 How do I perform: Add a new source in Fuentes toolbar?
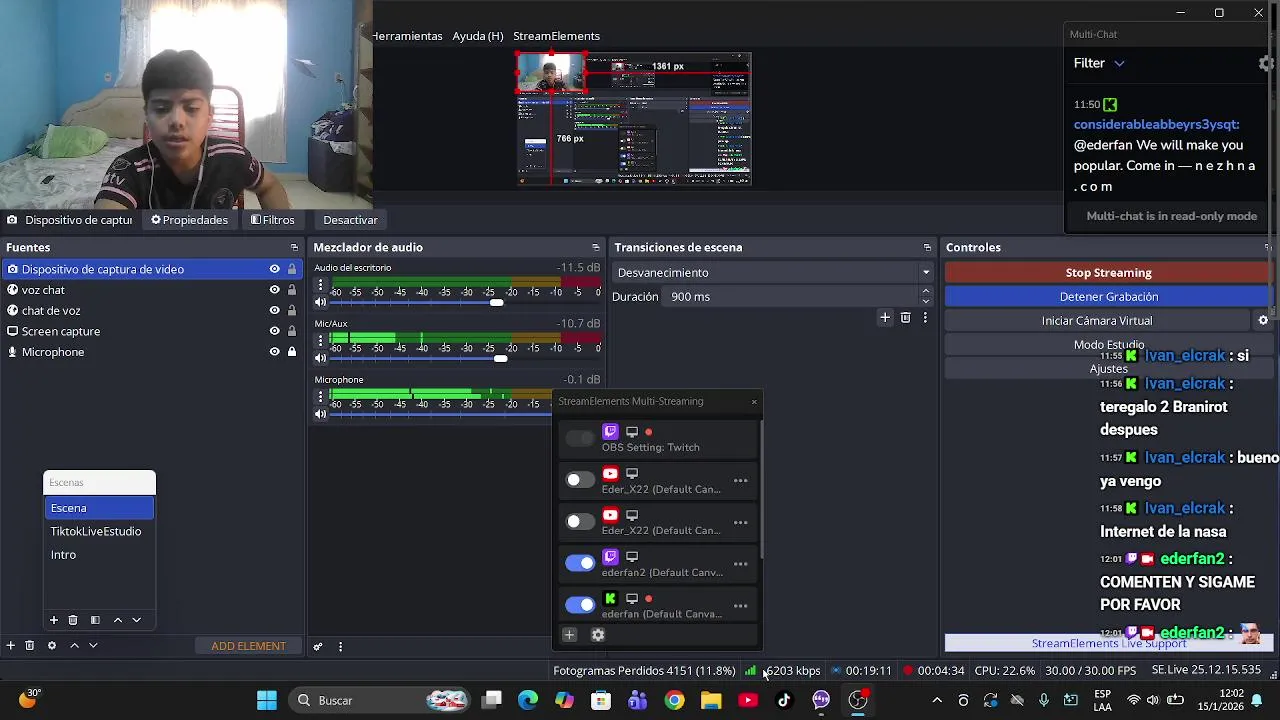click(x=10, y=646)
